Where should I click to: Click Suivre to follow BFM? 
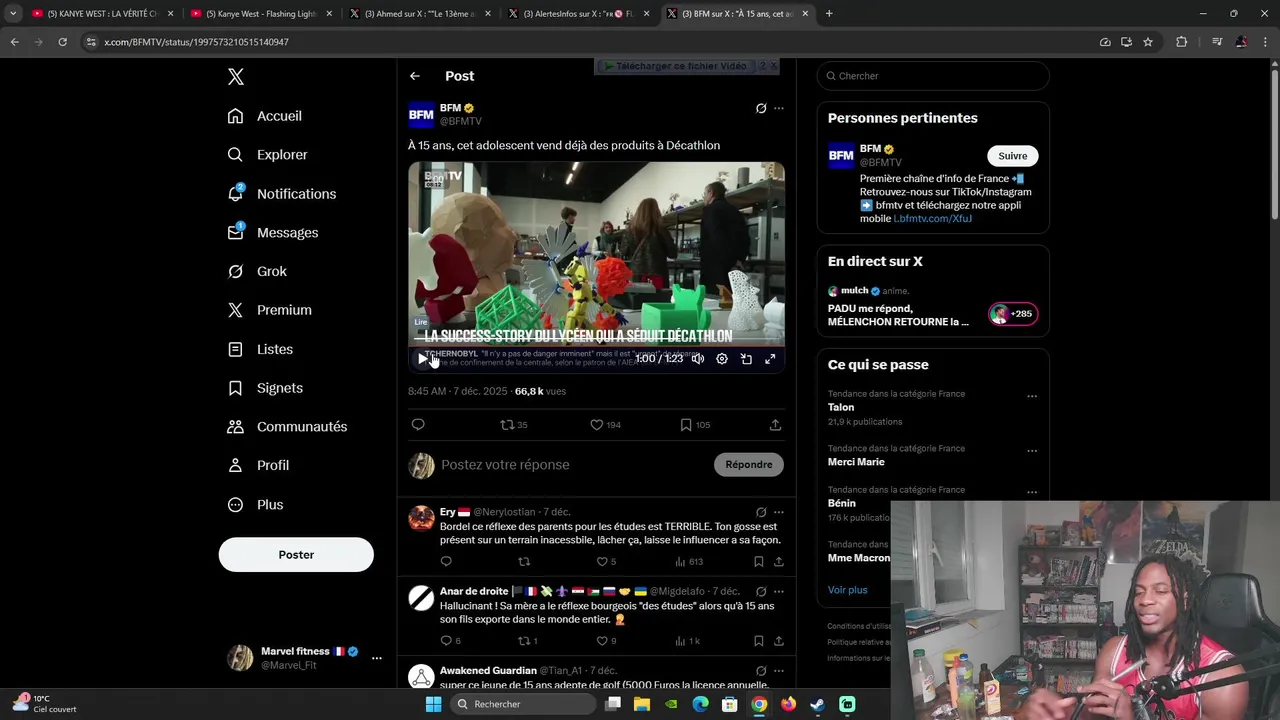pyautogui.click(x=1013, y=156)
